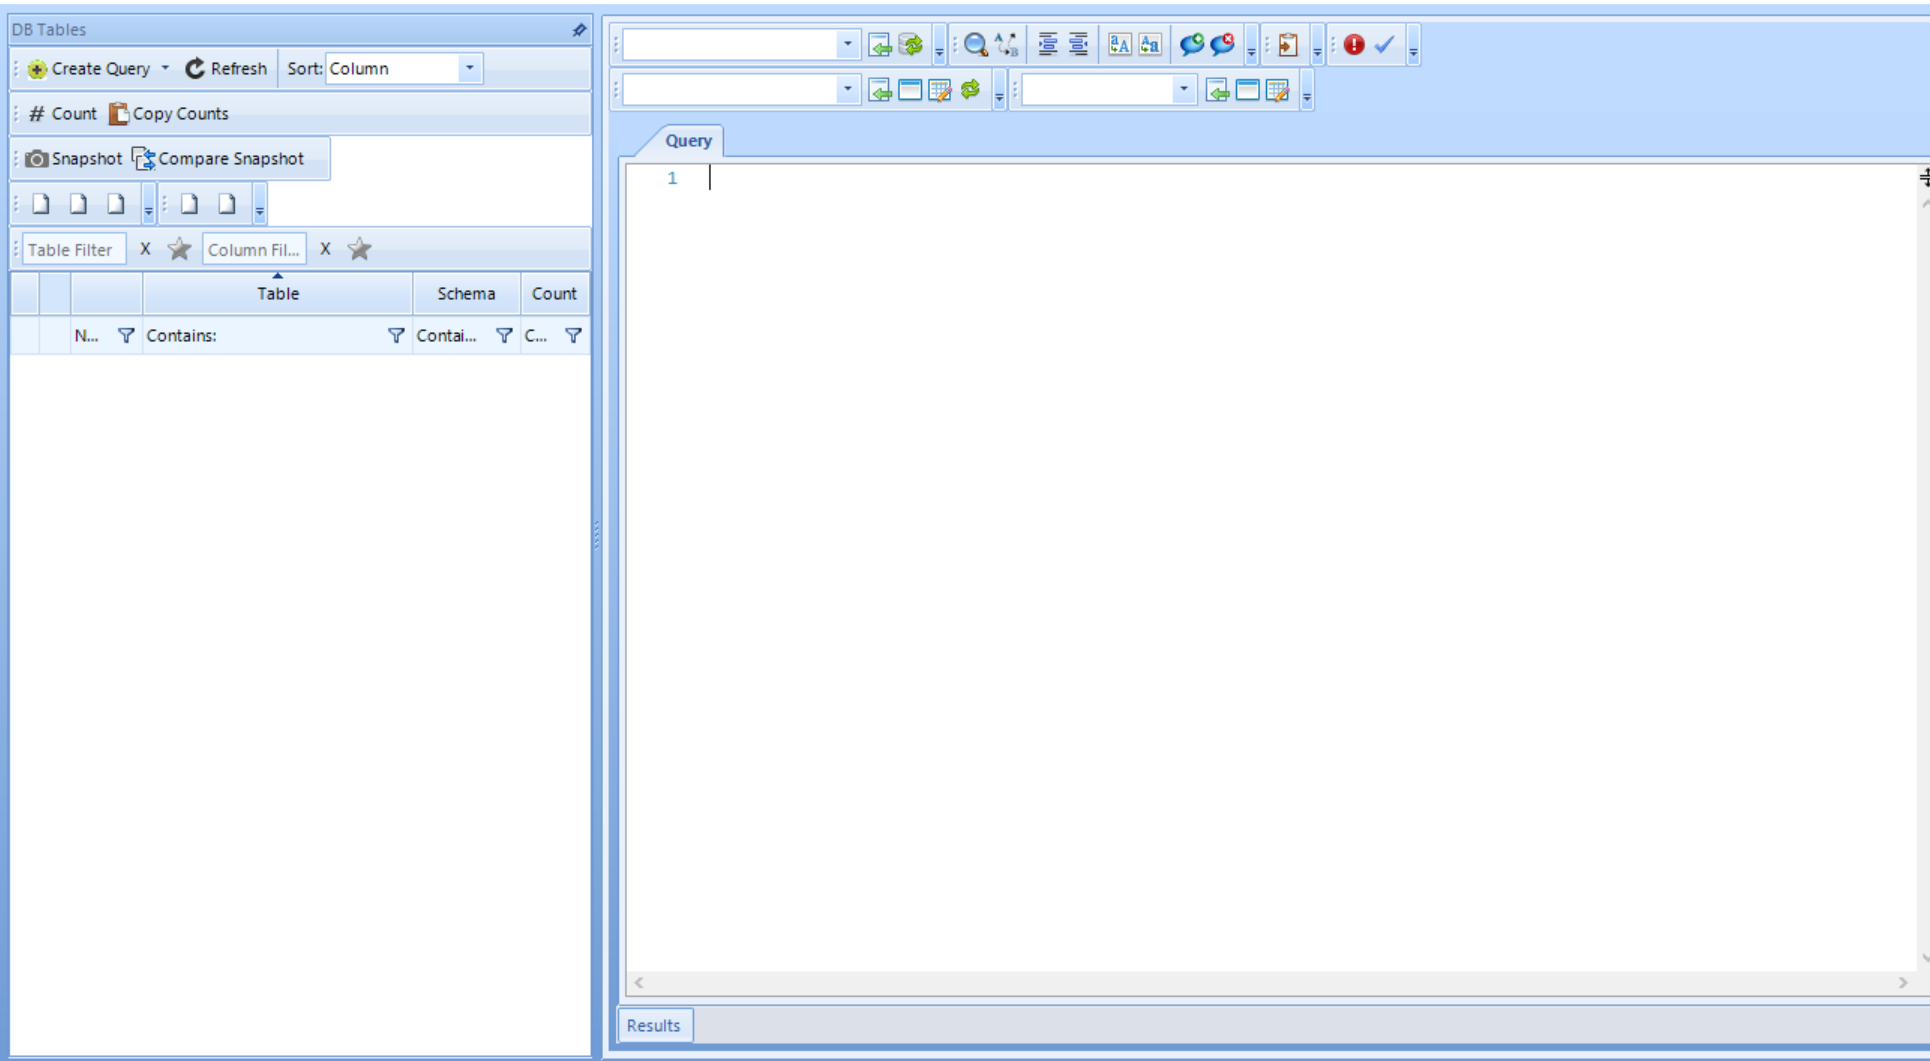Focus the Column Filter field
Screen dimensions: 1930x1061
tap(254, 249)
